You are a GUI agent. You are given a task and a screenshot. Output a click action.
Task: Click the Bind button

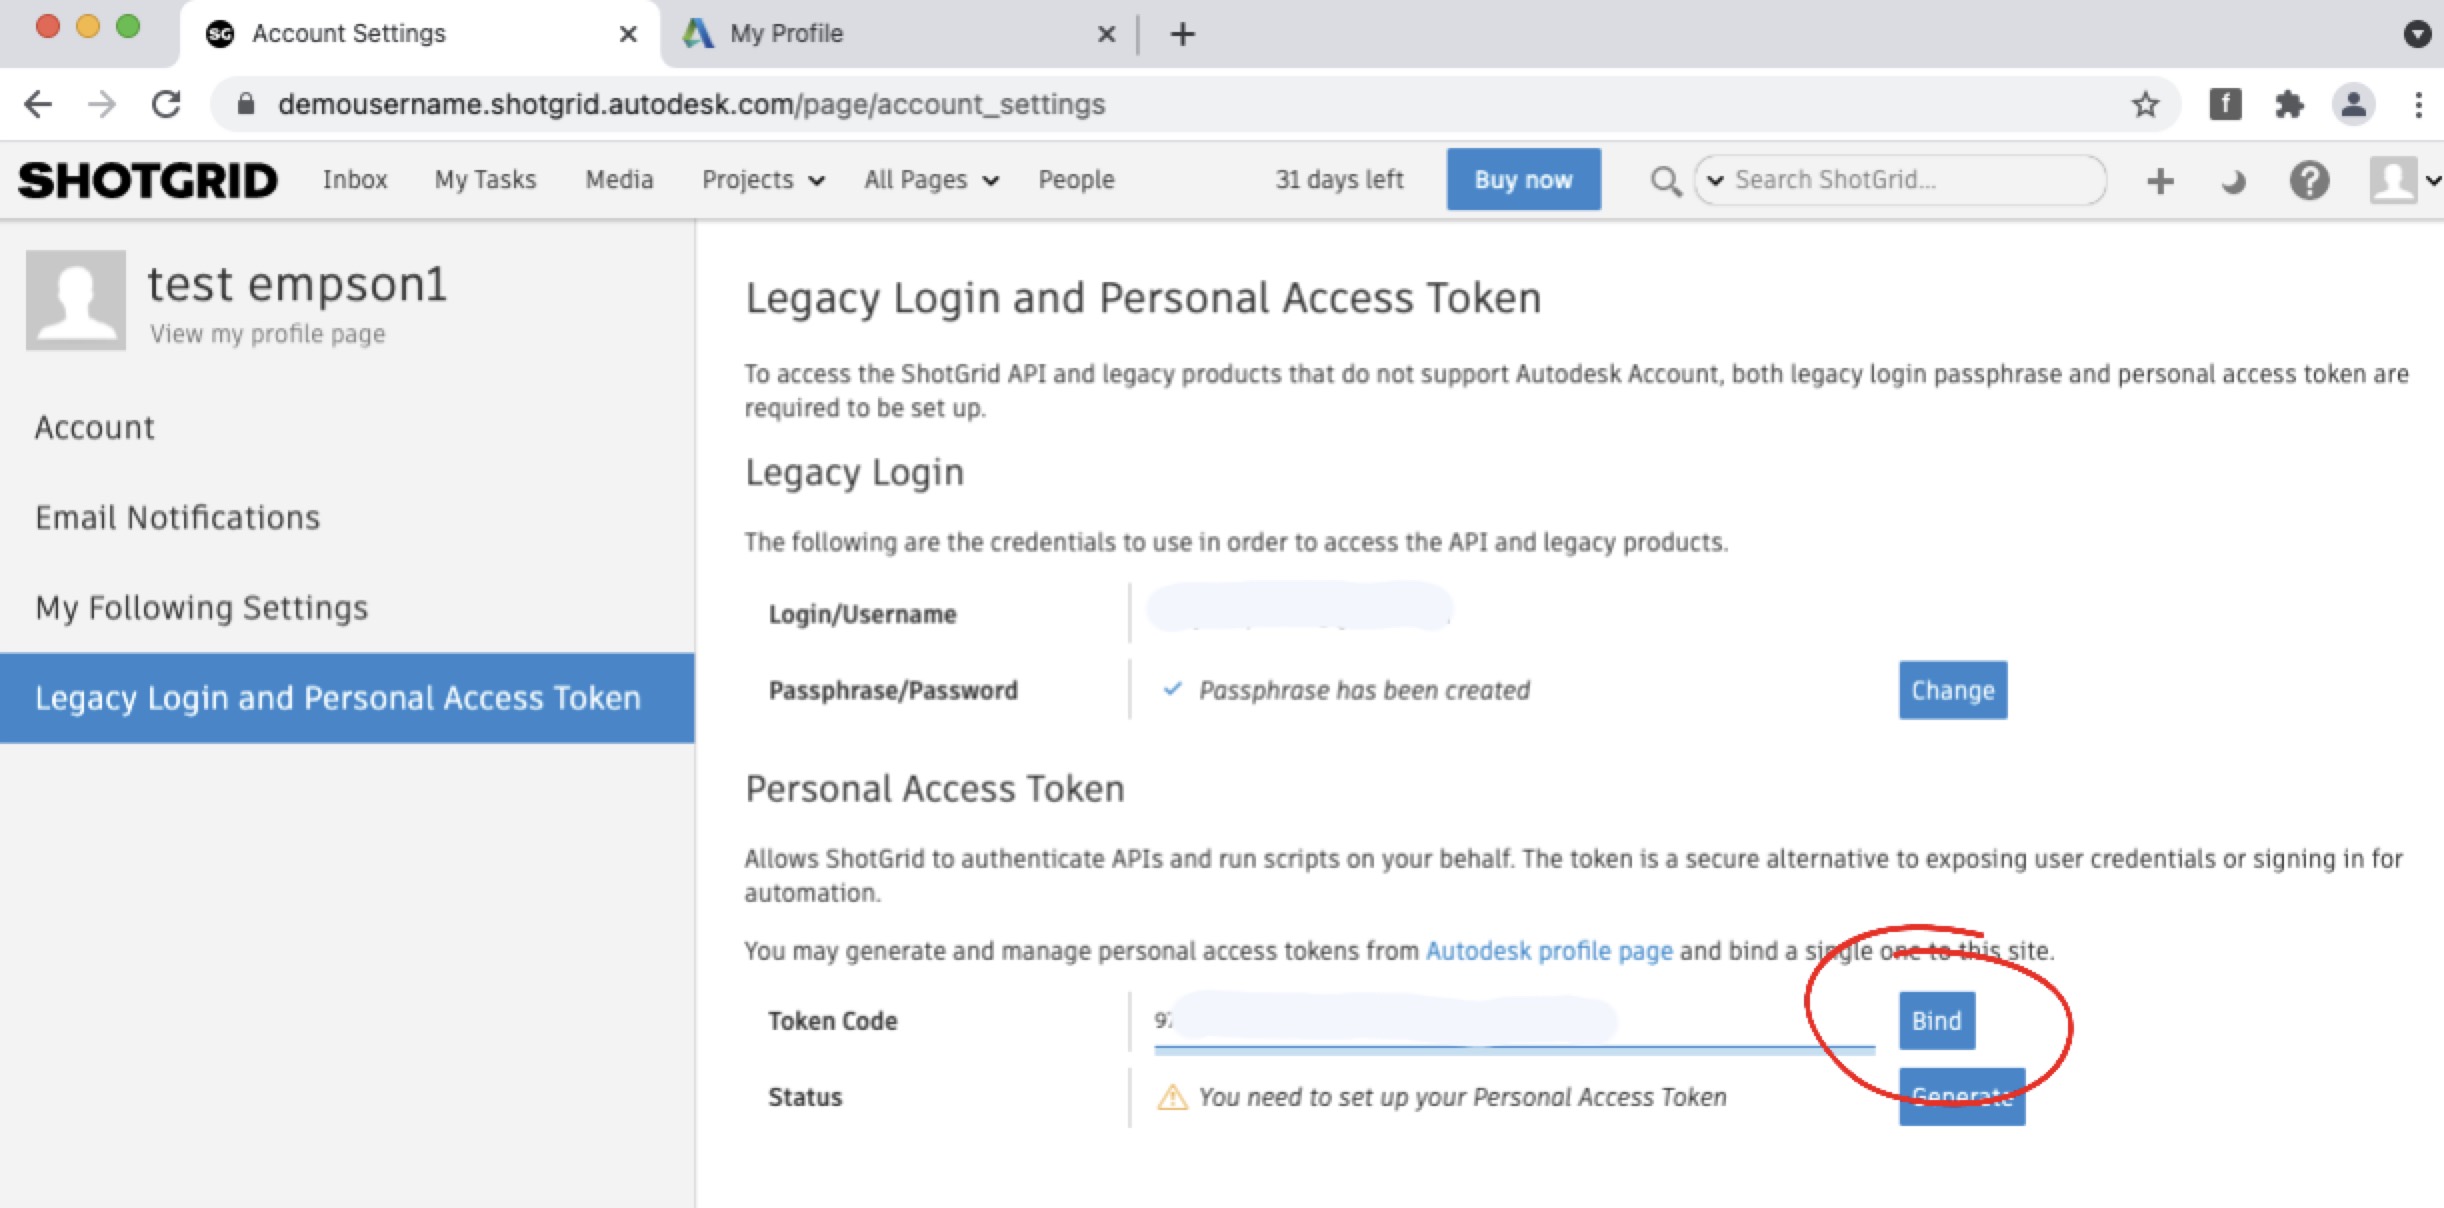(x=1936, y=1020)
